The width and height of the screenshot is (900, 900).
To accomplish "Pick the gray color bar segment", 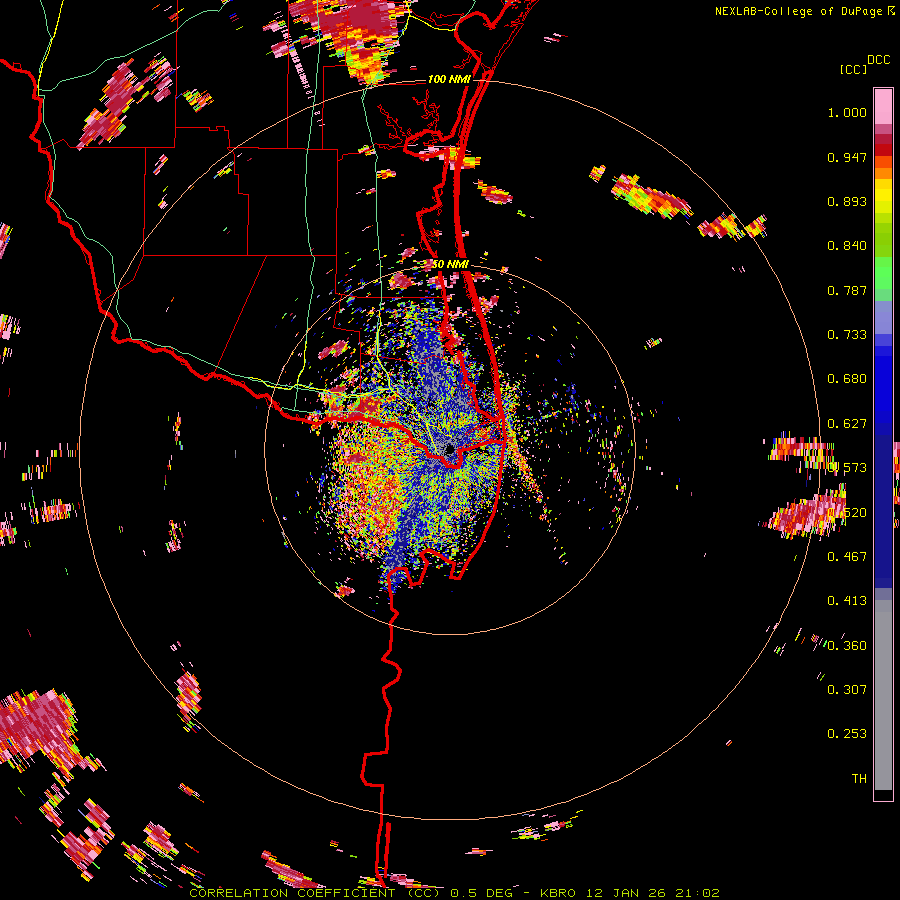I will (x=883, y=695).
